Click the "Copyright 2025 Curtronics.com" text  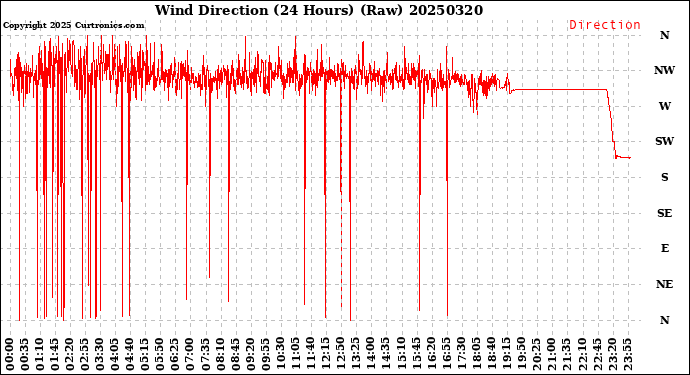point(73,26)
